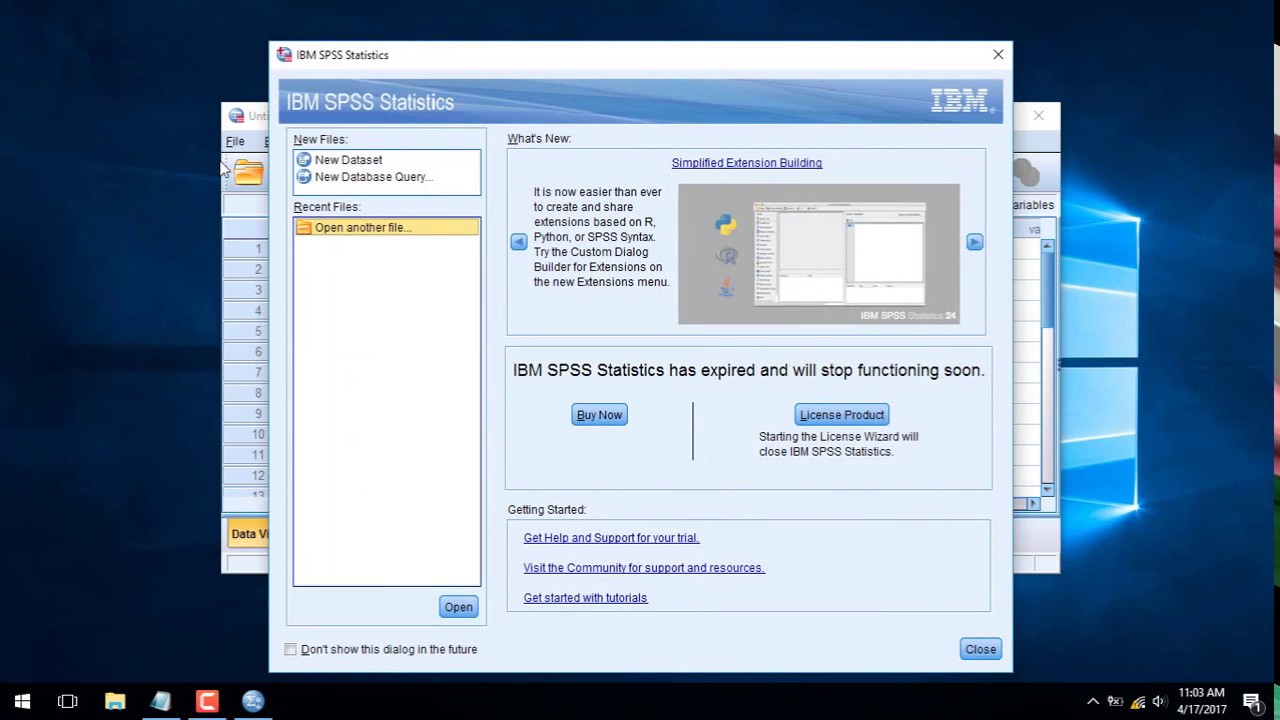
Task: Show previous What's New slide
Action: 519,242
